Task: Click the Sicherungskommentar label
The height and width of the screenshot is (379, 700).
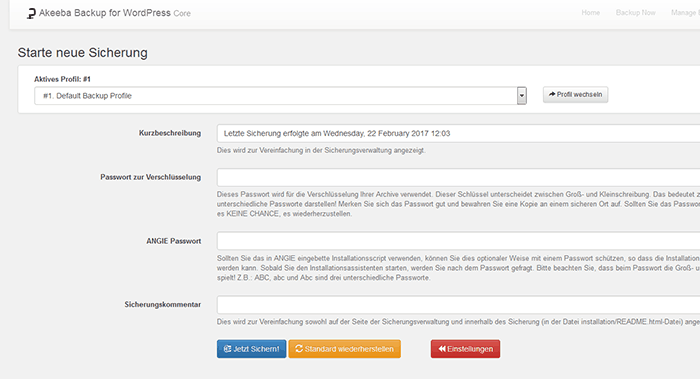Action: point(162,304)
